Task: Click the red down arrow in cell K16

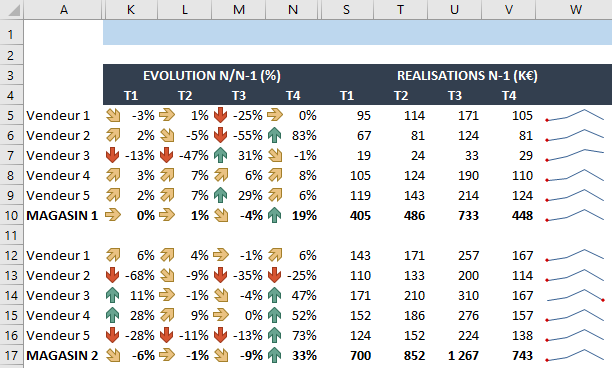Action: click(112, 335)
